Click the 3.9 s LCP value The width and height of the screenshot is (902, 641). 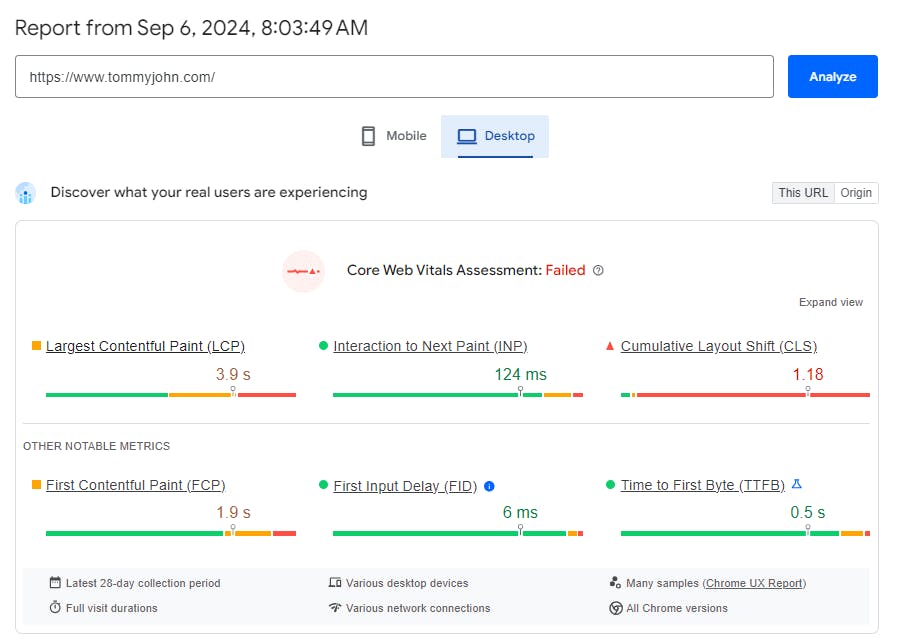coord(233,374)
